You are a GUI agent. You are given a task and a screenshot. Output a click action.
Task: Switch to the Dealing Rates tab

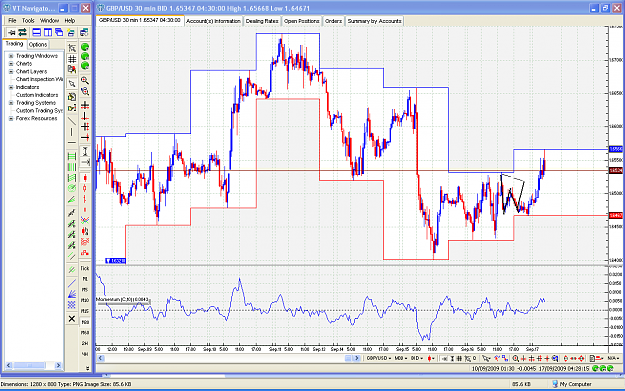click(262, 21)
